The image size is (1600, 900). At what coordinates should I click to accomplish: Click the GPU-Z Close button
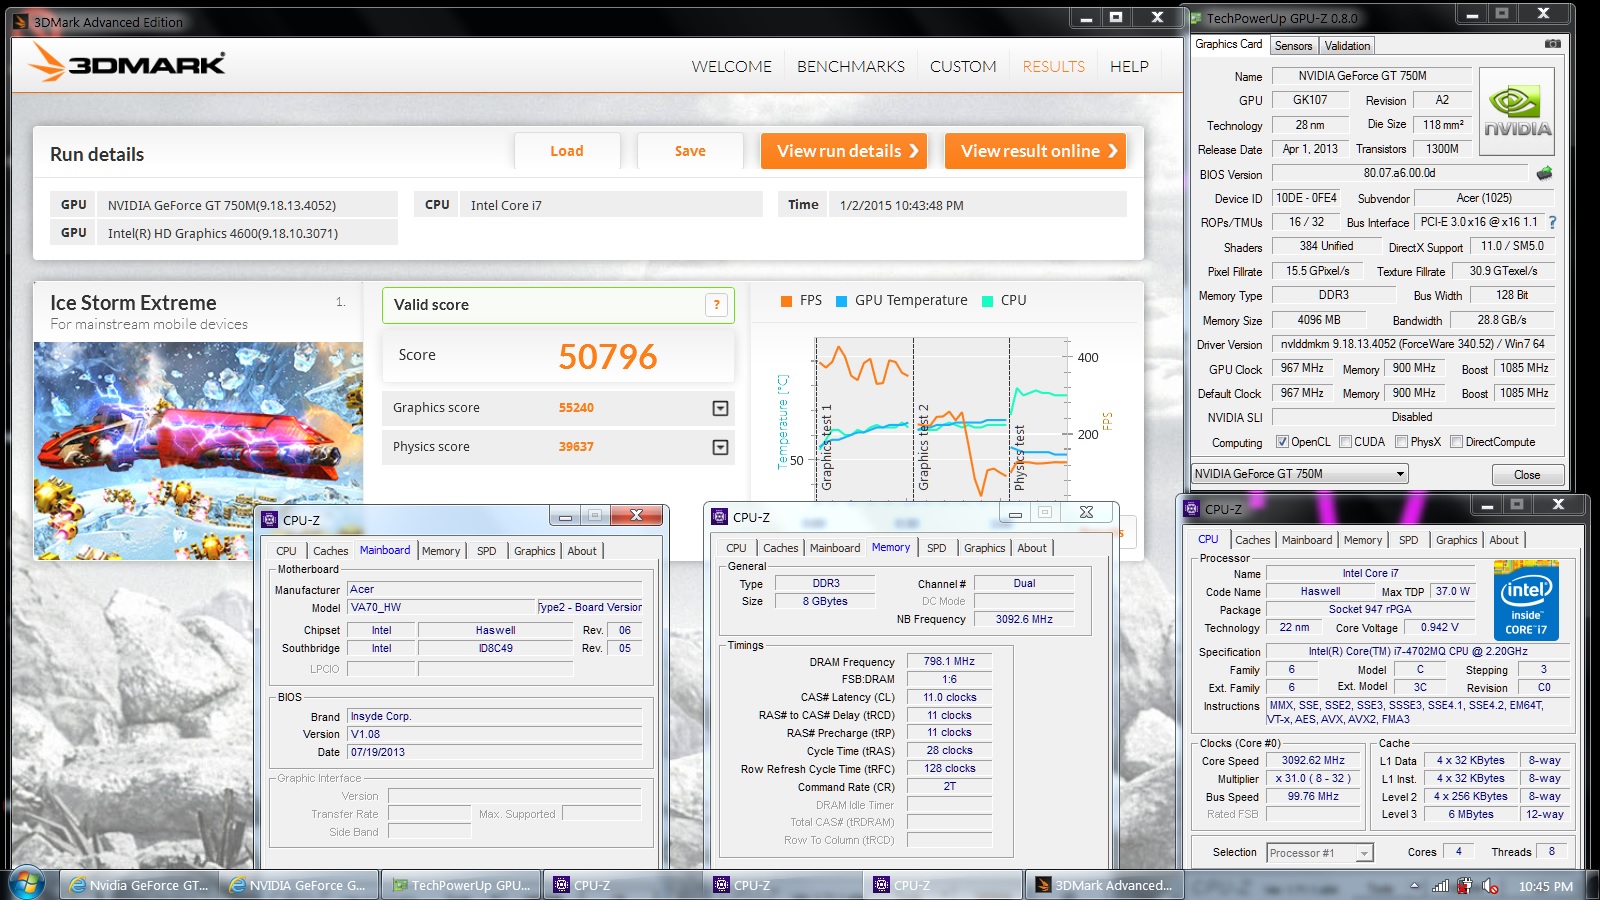(1527, 475)
